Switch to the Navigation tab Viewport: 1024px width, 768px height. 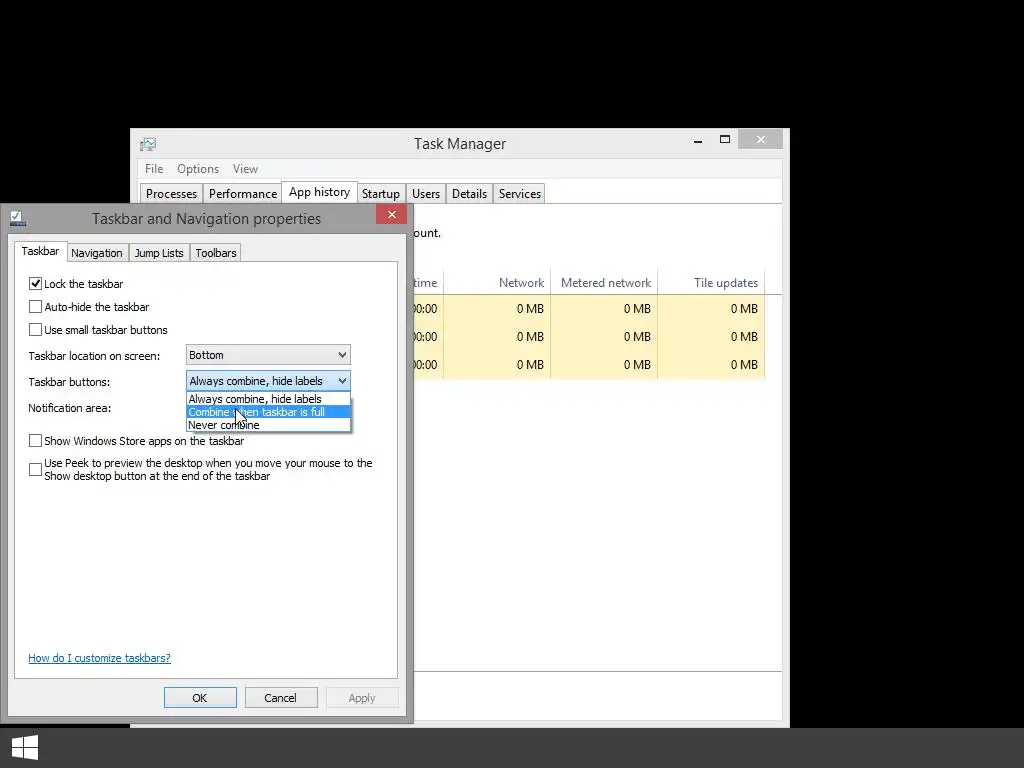point(97,253)
